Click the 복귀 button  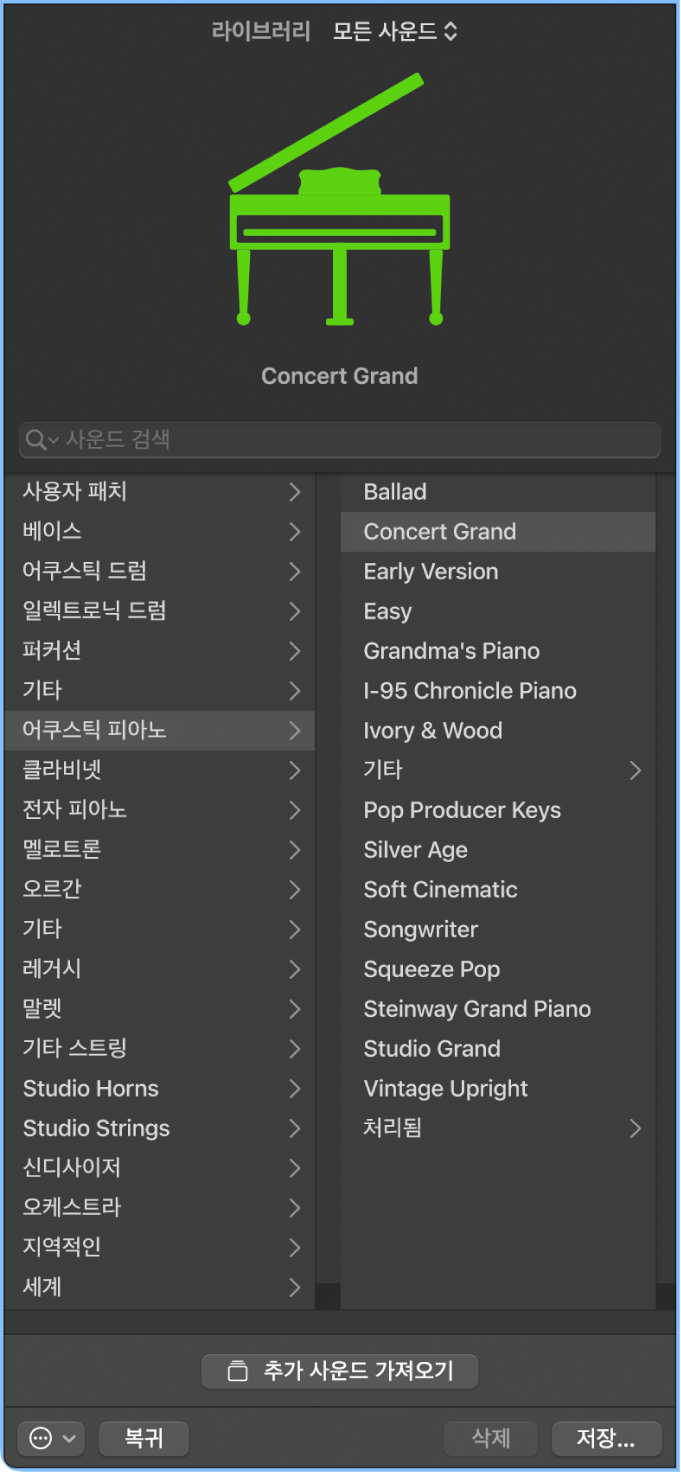[x=144, y=1439]
